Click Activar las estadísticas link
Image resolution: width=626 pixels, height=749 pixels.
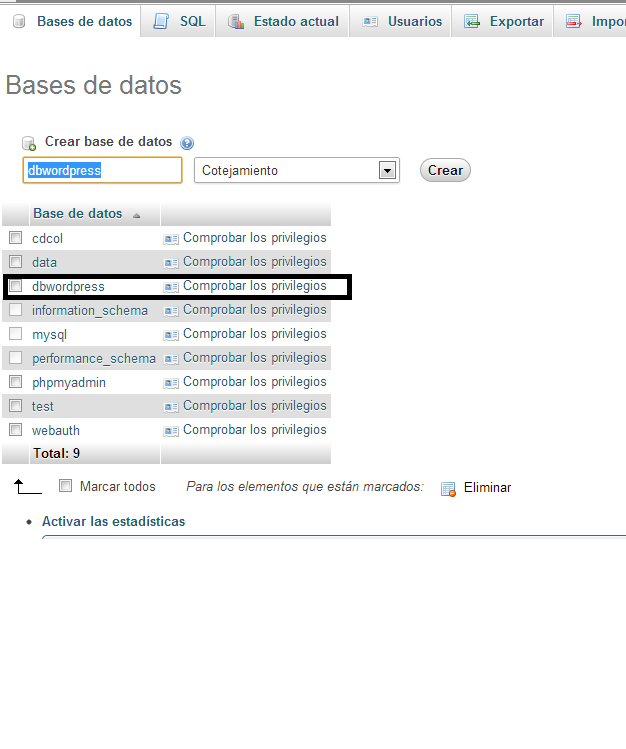click(x=113, y=521)
